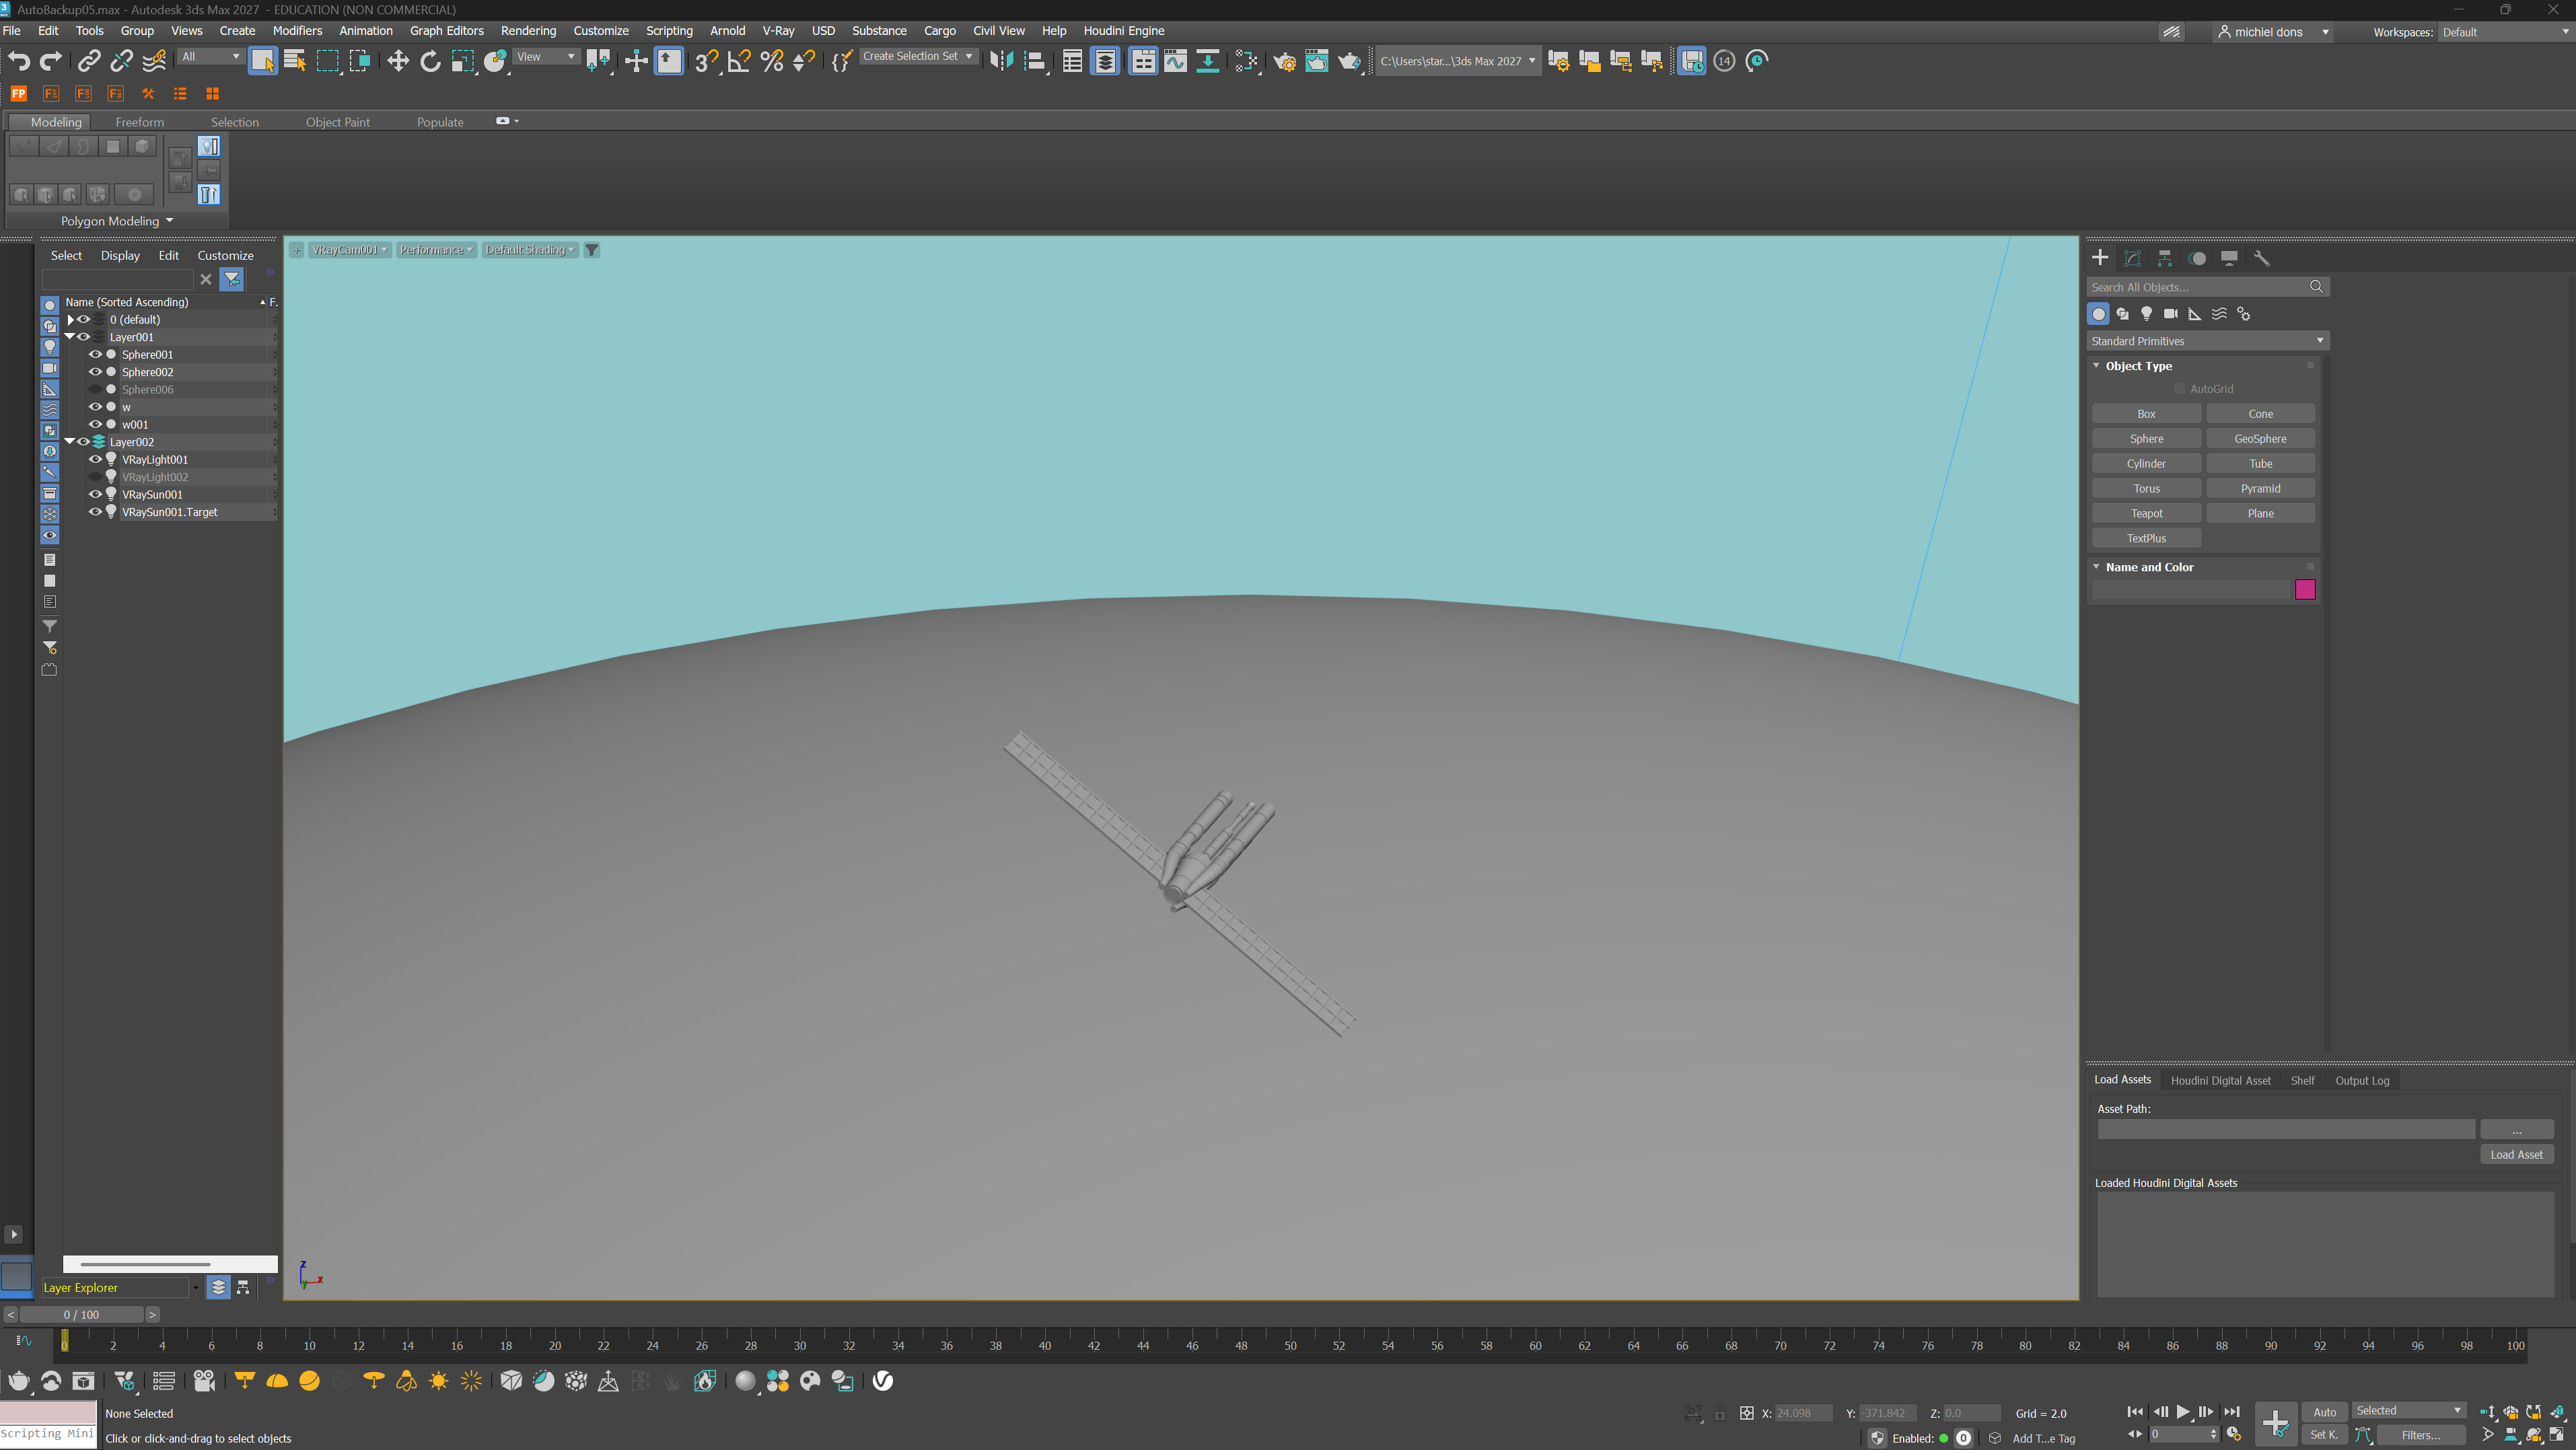Click the Search All Objects field
This screenshot has width=2576, height=1450.
click(x=2207, y=287)
